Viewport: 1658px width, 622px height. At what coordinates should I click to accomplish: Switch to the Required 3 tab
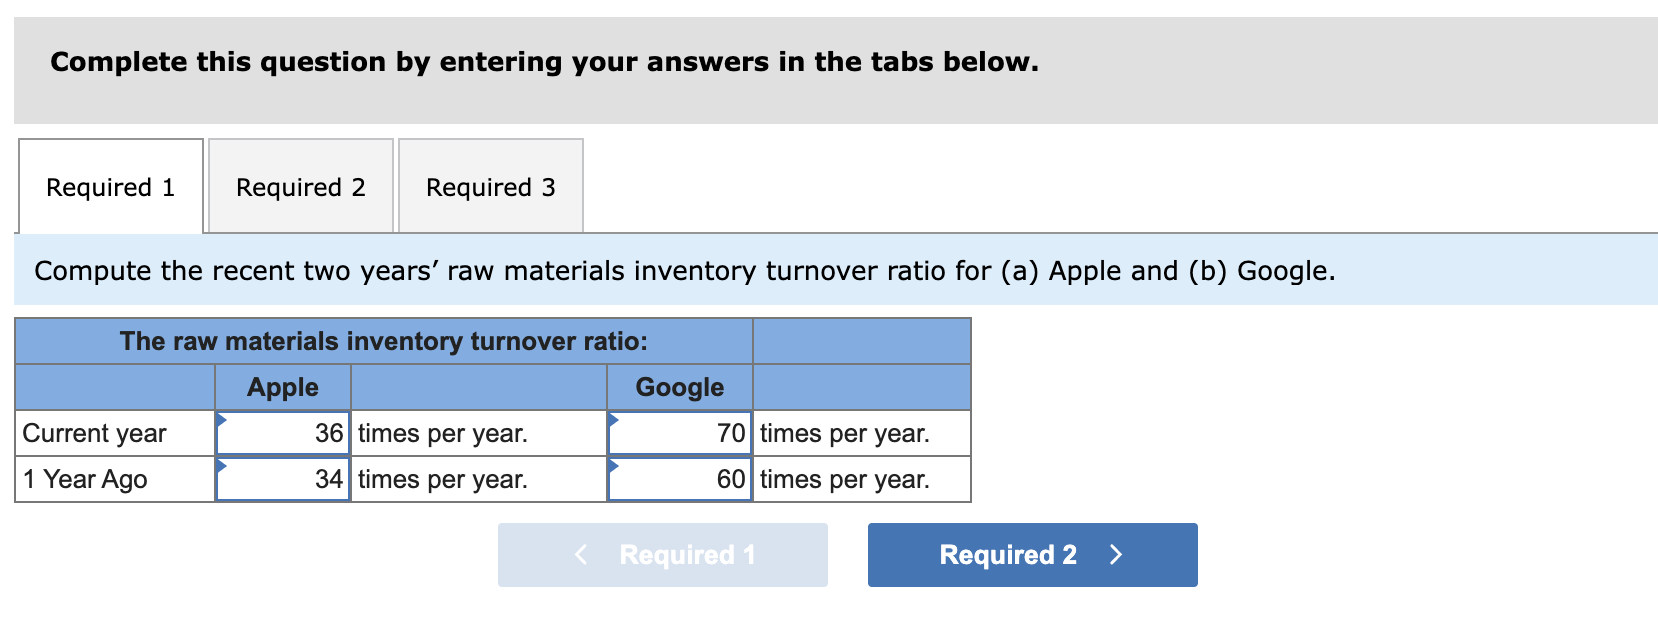(x=490, y=187)
